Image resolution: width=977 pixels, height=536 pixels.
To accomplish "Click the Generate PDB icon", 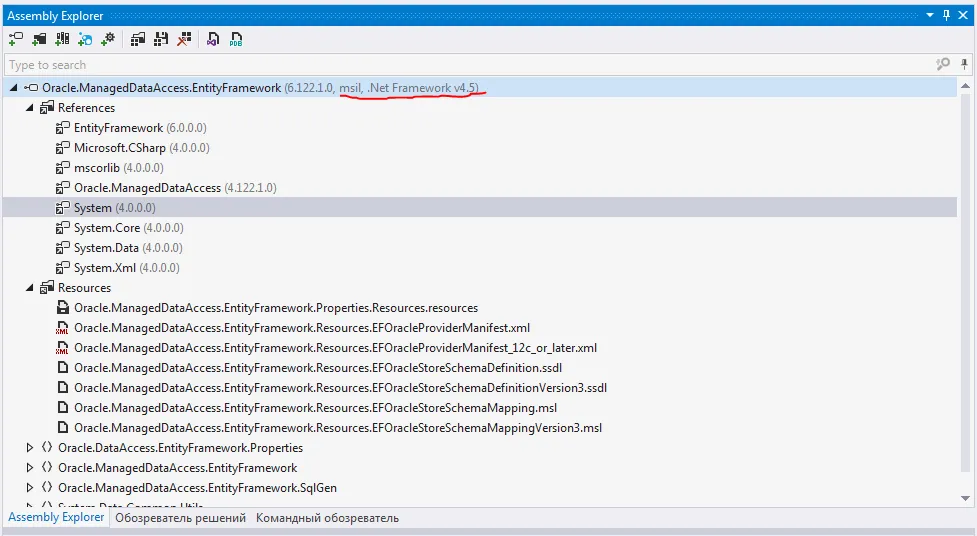I will (x=236, y=39).
